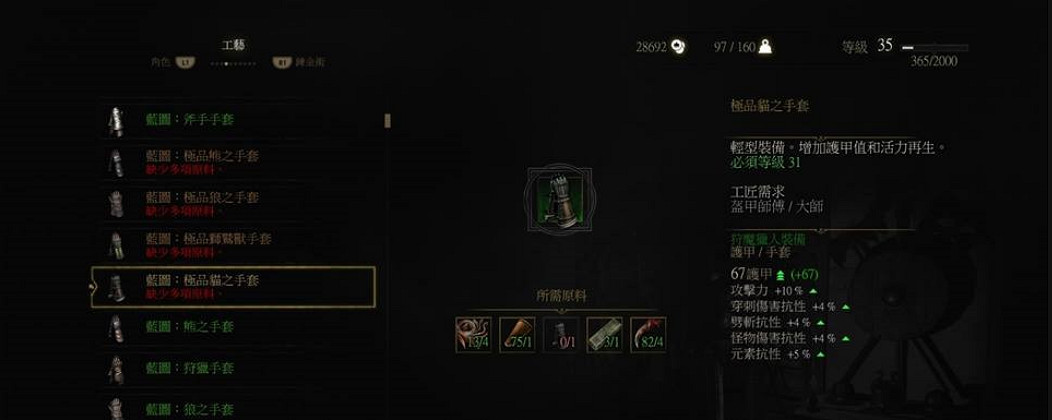Click the red claw ingredient showing 82/4
Viewport: 1052px width, 420px height.
coord(649,335)
